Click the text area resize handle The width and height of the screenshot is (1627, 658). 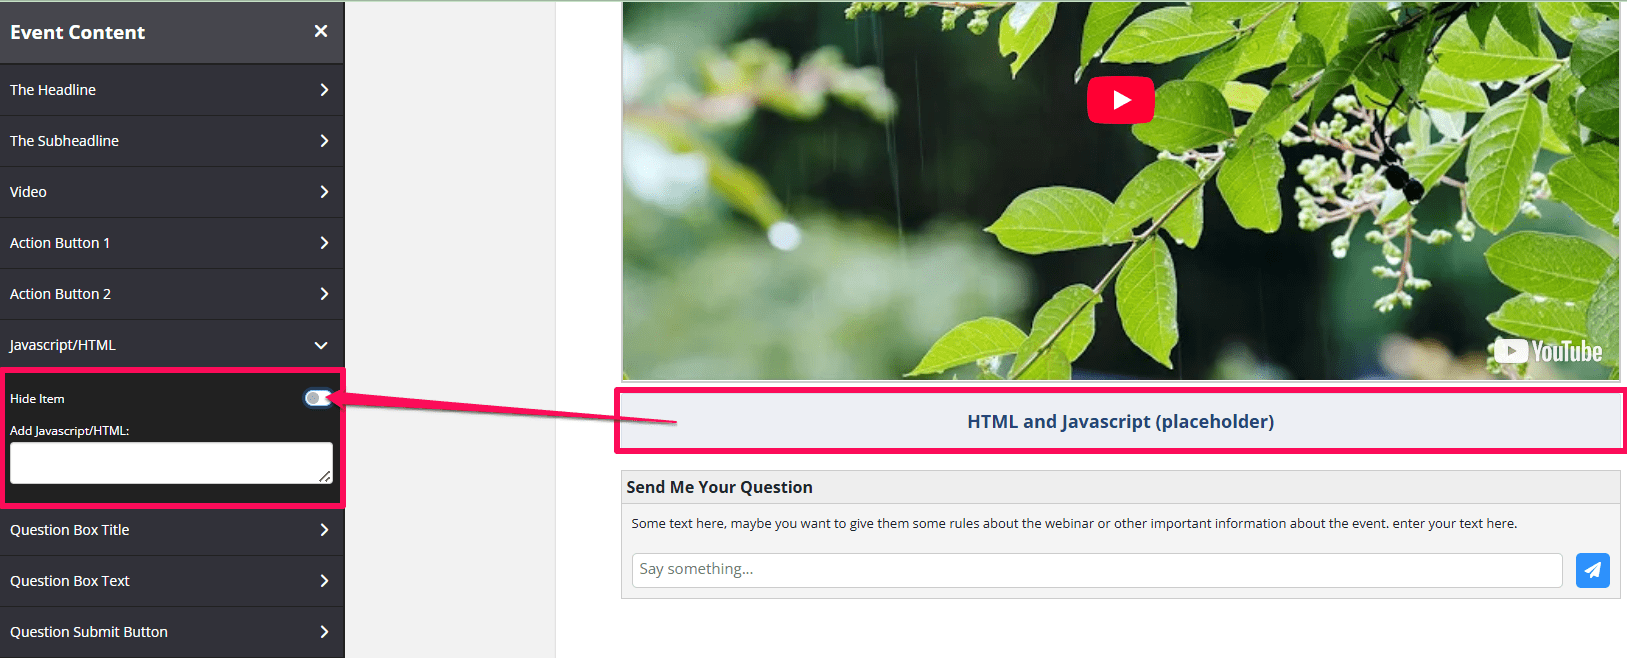click(325, 477)
